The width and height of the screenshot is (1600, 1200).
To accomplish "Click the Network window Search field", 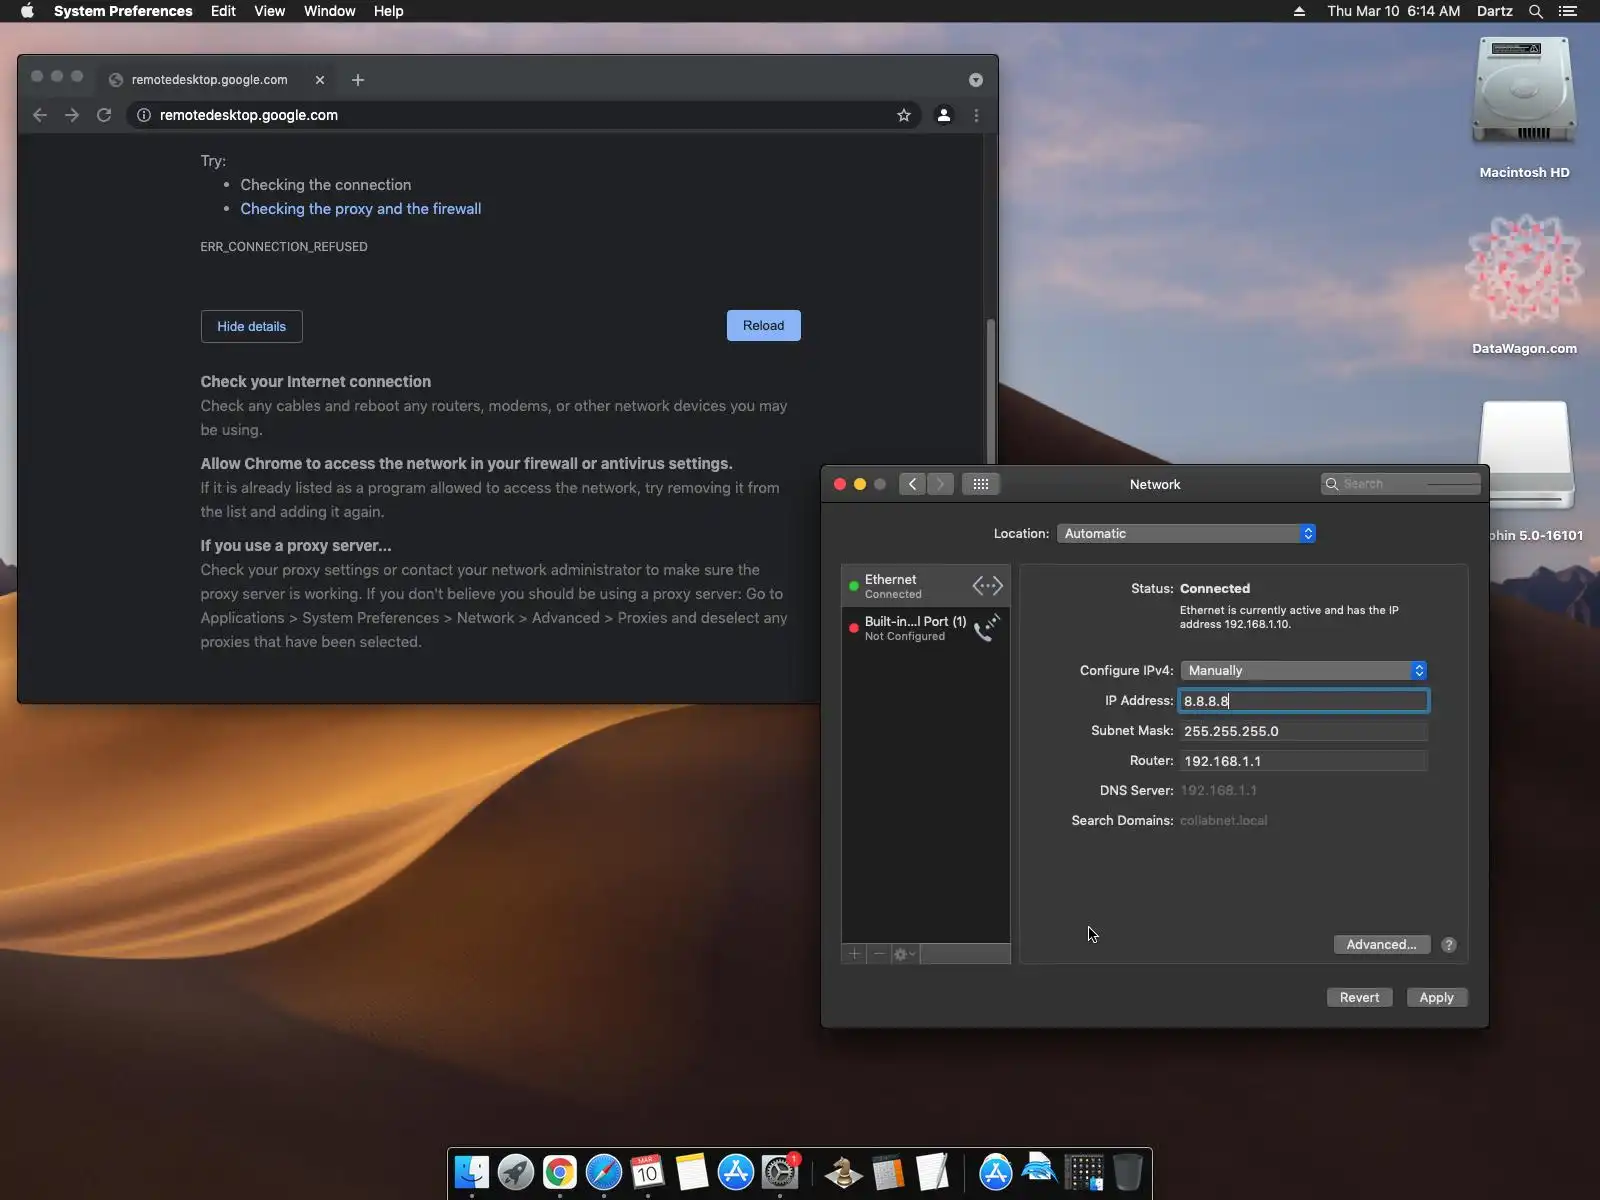I will click(x=1400, y=484).
